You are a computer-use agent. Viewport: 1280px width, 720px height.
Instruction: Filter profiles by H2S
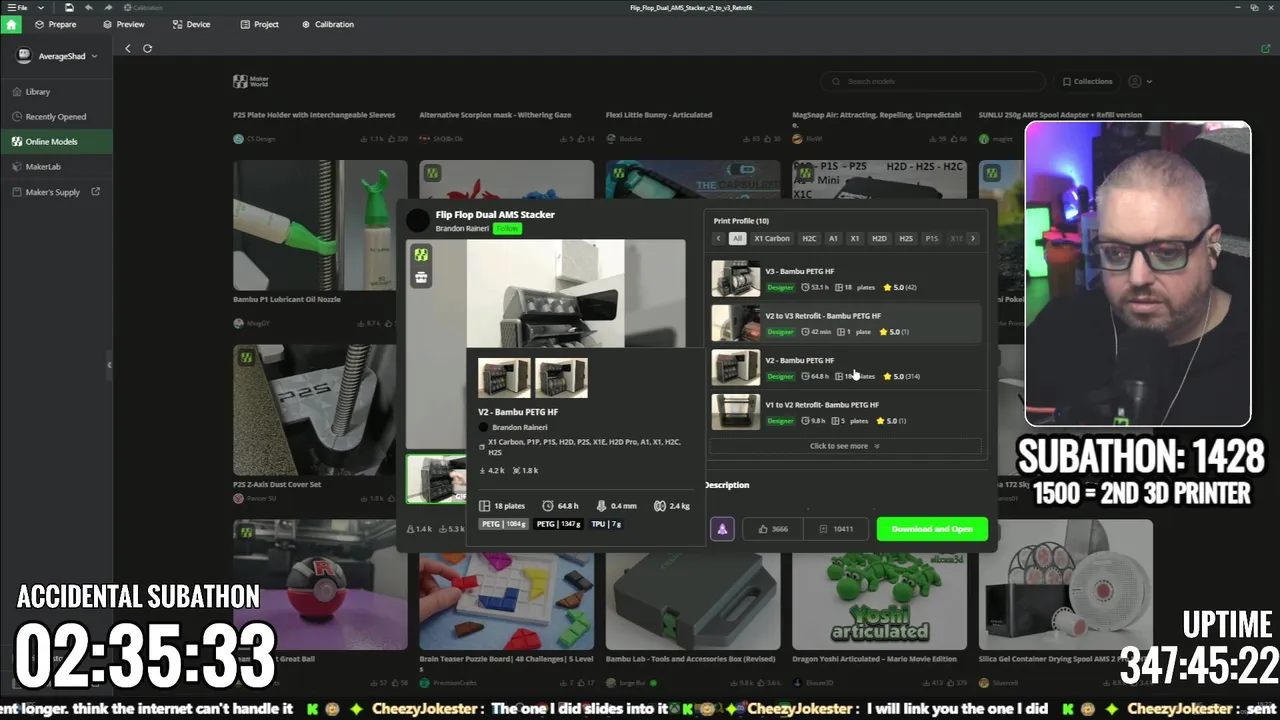pyautogui.click(x=905, y=238)
